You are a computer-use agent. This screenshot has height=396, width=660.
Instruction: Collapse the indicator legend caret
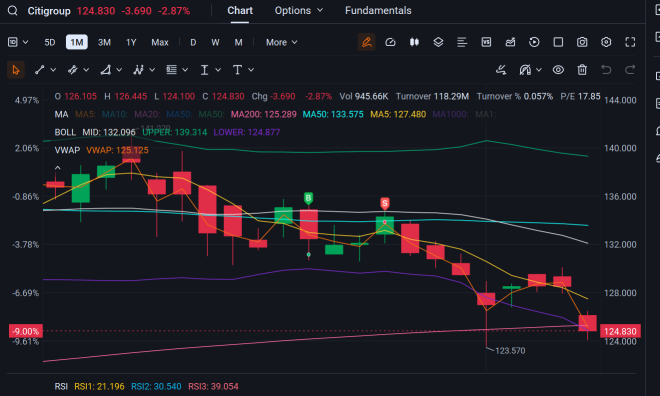pyautogui.click(x=58, y=168)
